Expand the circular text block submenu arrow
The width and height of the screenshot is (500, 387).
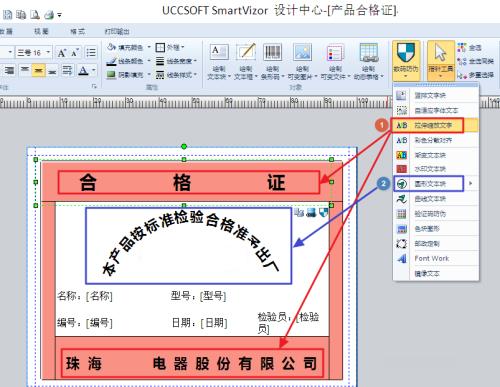coord(471,183)
